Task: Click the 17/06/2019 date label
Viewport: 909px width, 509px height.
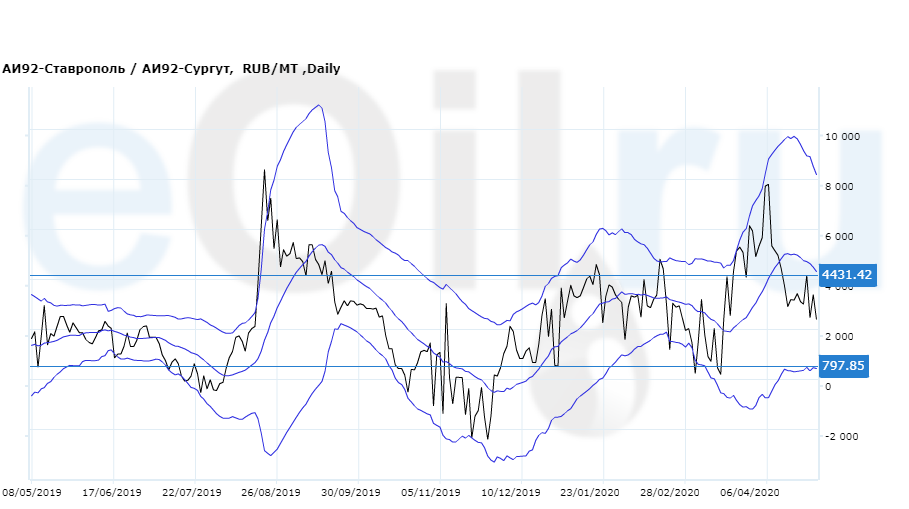Action: tap(112, 493)
